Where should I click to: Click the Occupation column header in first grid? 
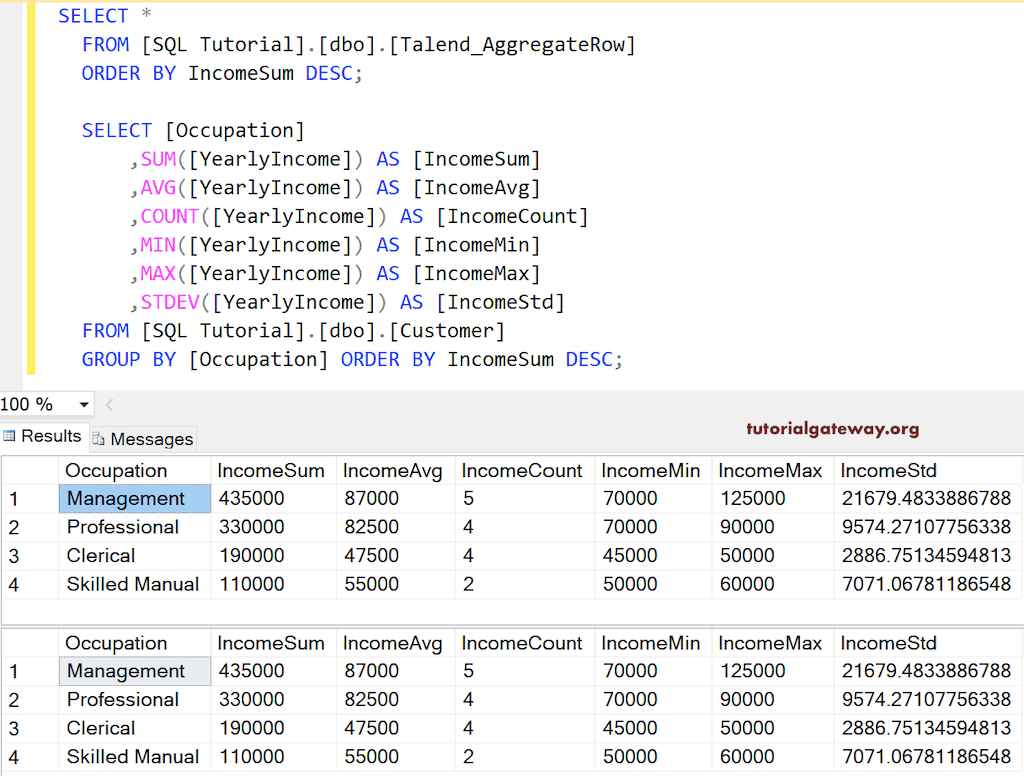(117, 471)
